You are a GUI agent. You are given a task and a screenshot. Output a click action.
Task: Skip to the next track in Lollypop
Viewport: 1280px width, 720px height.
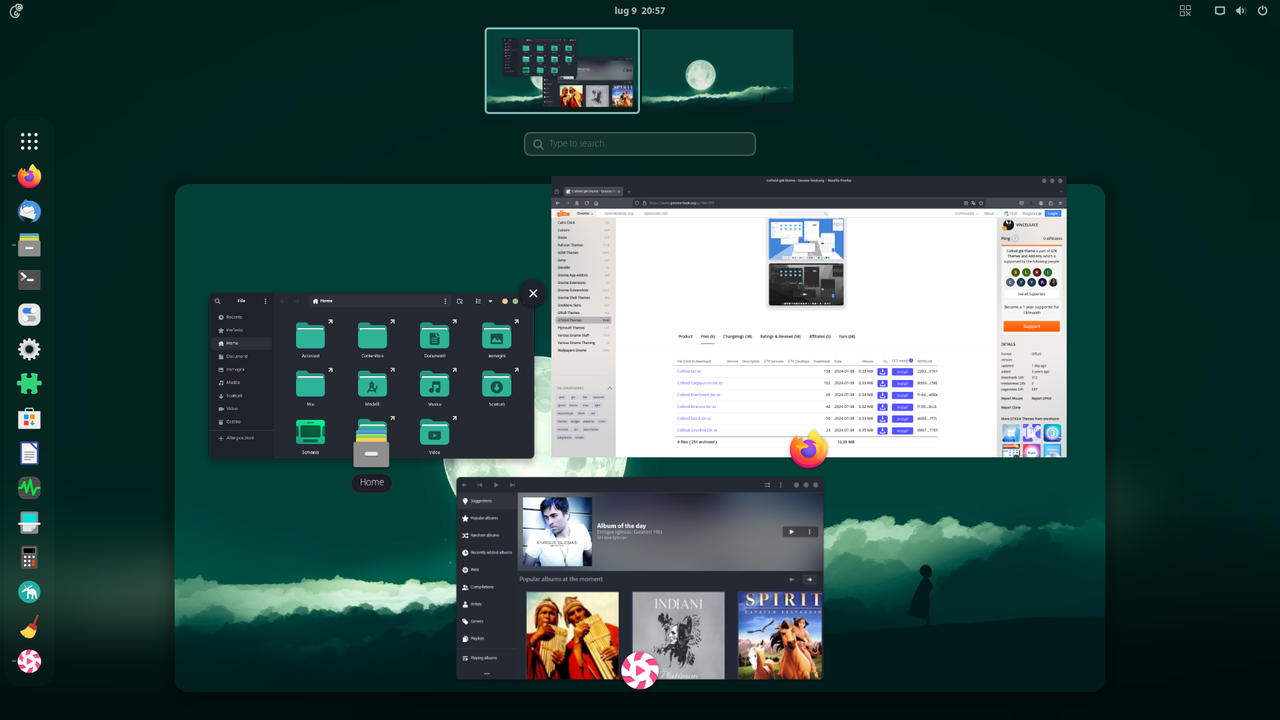tap(511, 485)
